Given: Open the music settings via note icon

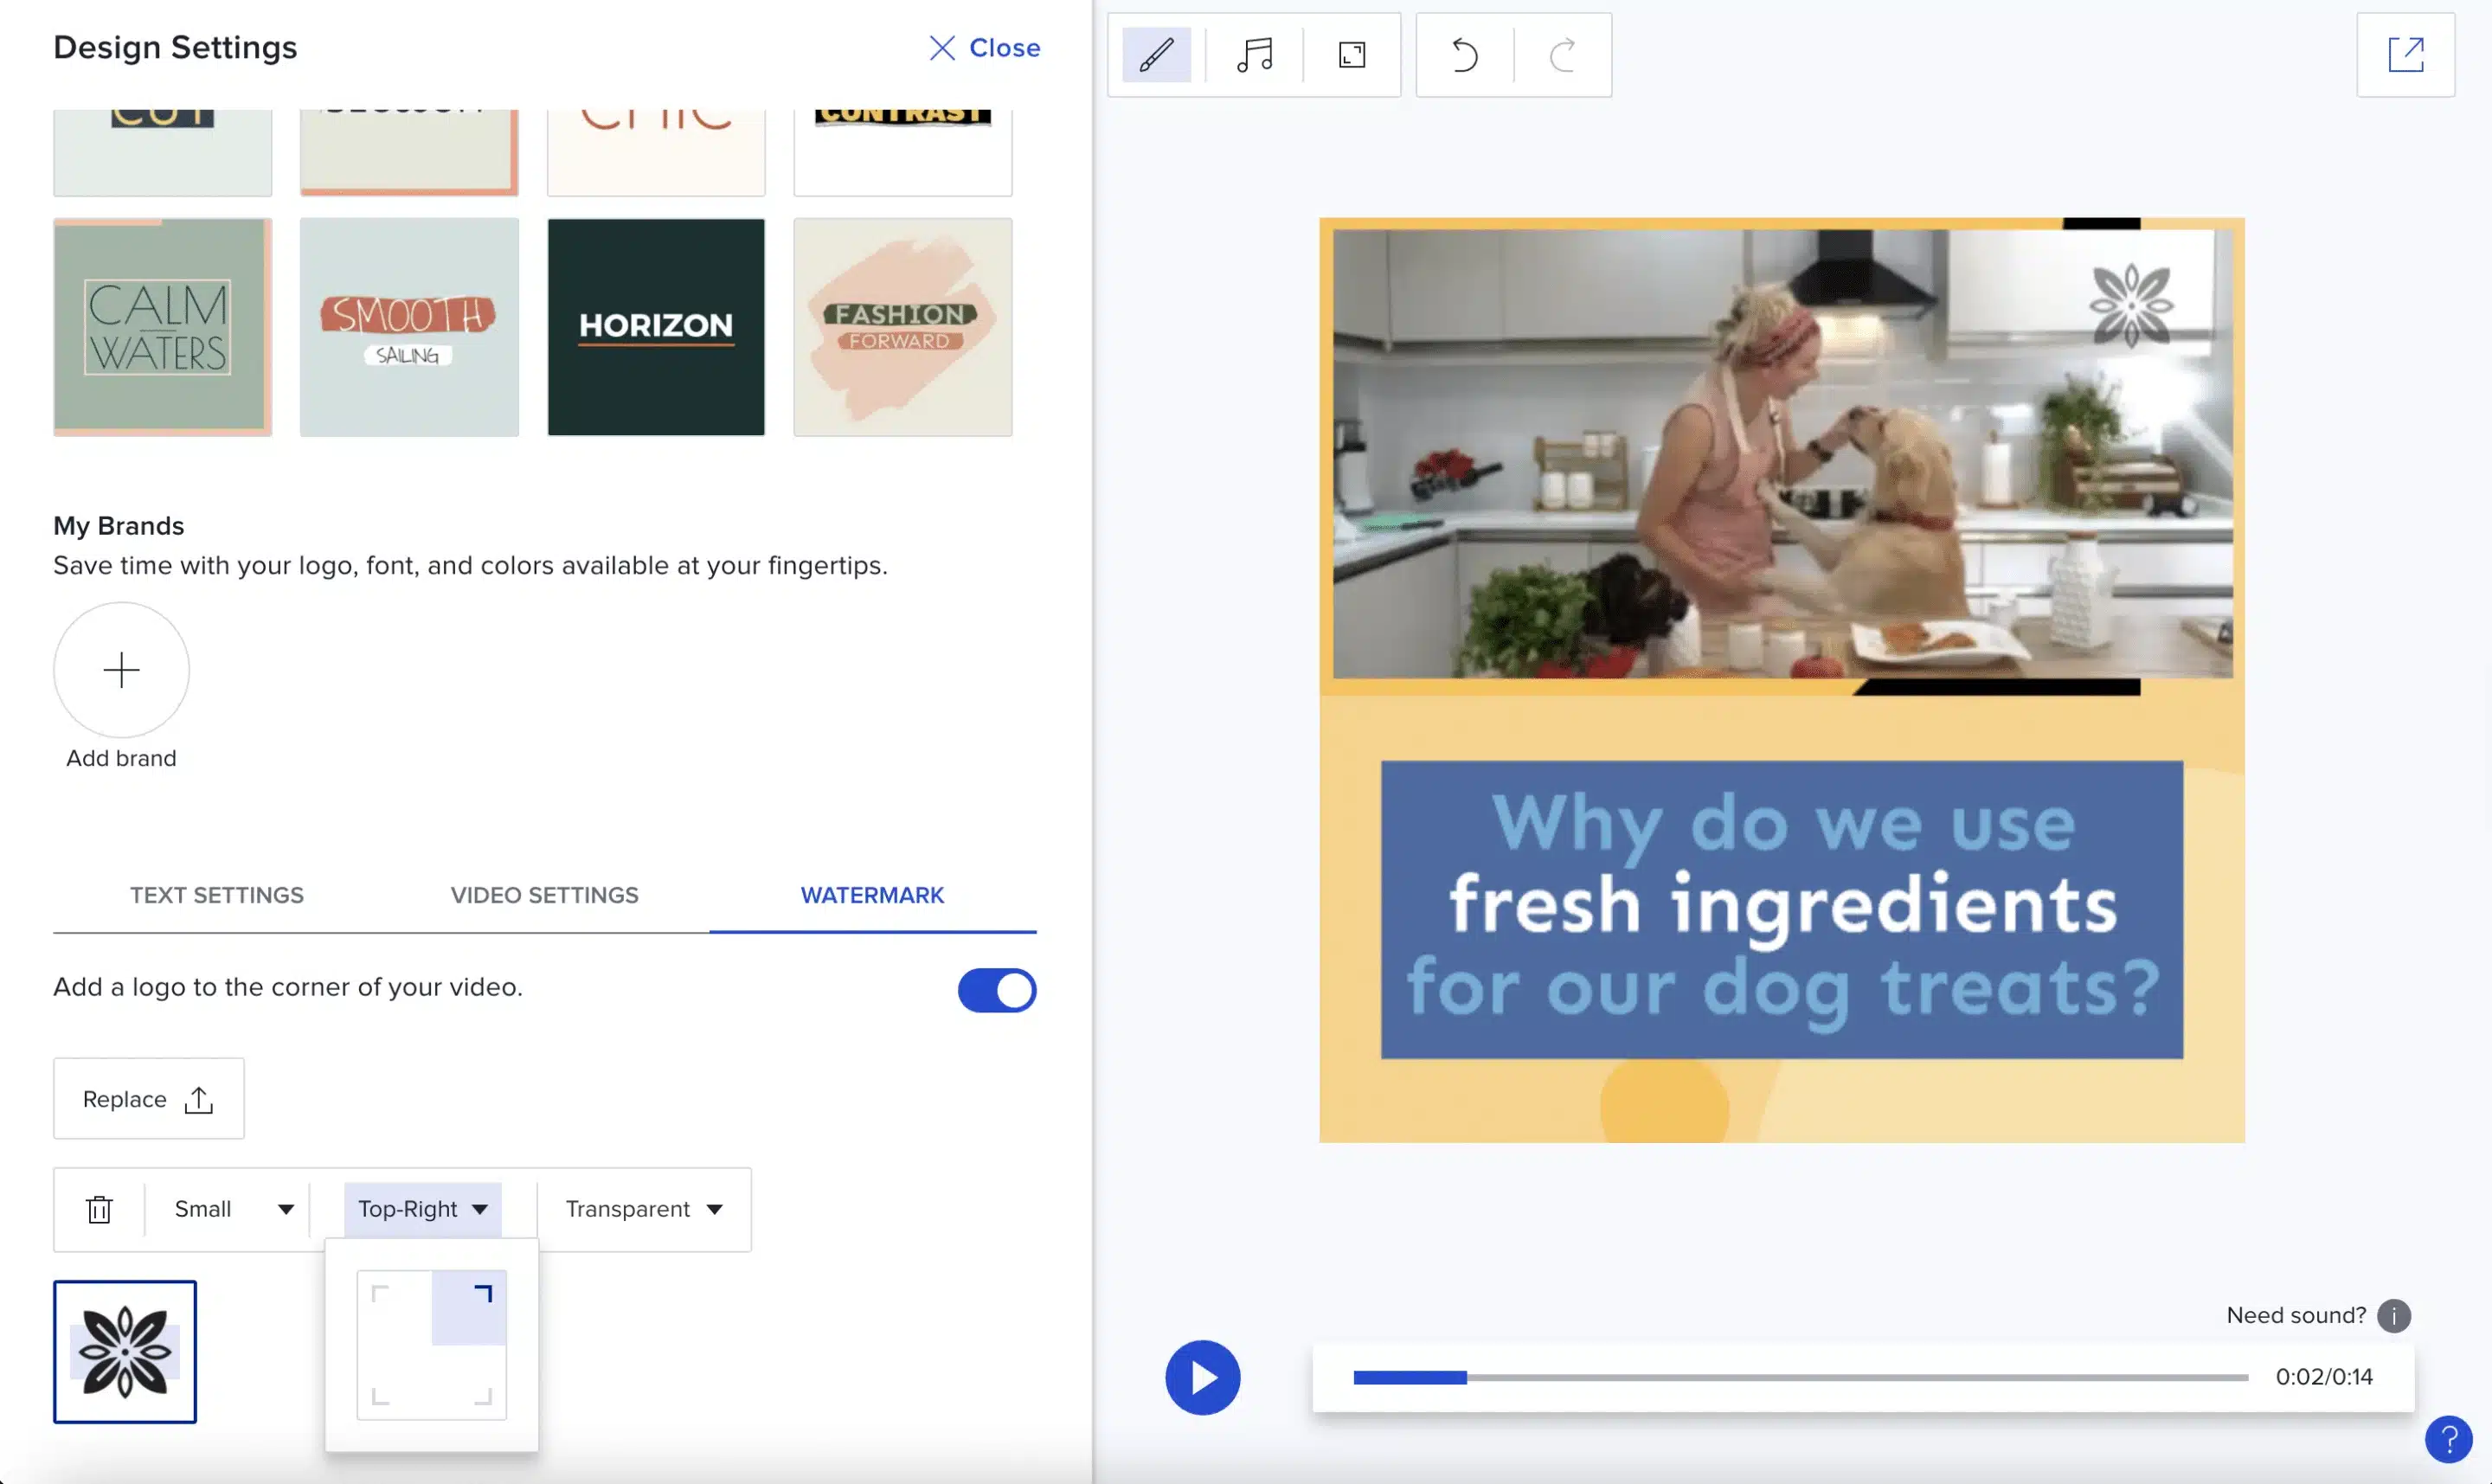Looking at the screenshot, I should tap(1254, 55).
